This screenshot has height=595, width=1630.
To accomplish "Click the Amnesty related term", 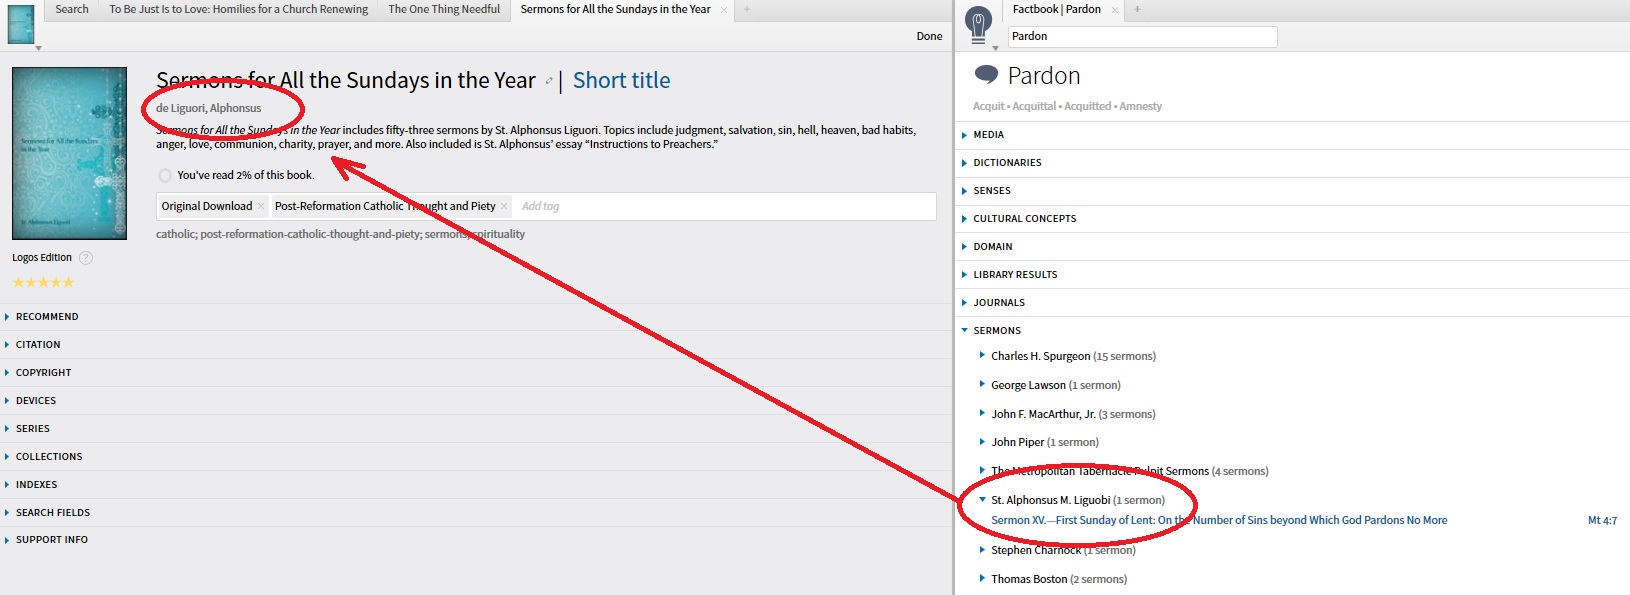I will [x=1141, y=106].
